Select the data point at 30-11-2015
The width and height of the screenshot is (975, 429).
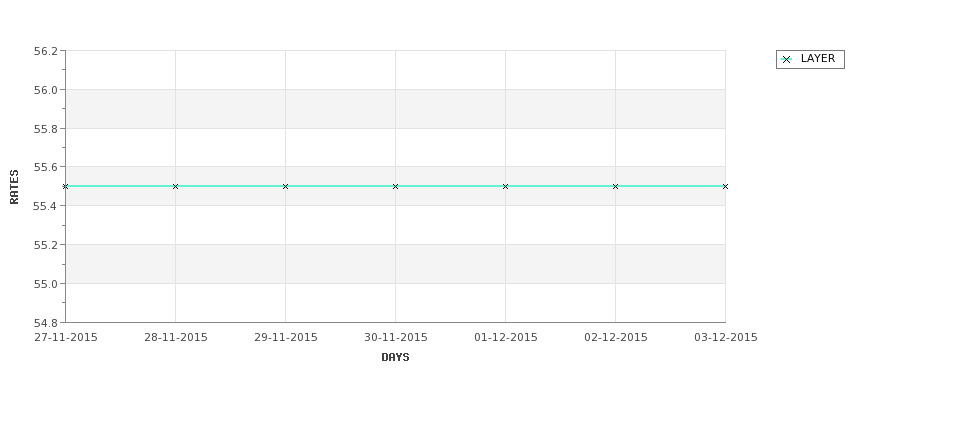[395, 186]
